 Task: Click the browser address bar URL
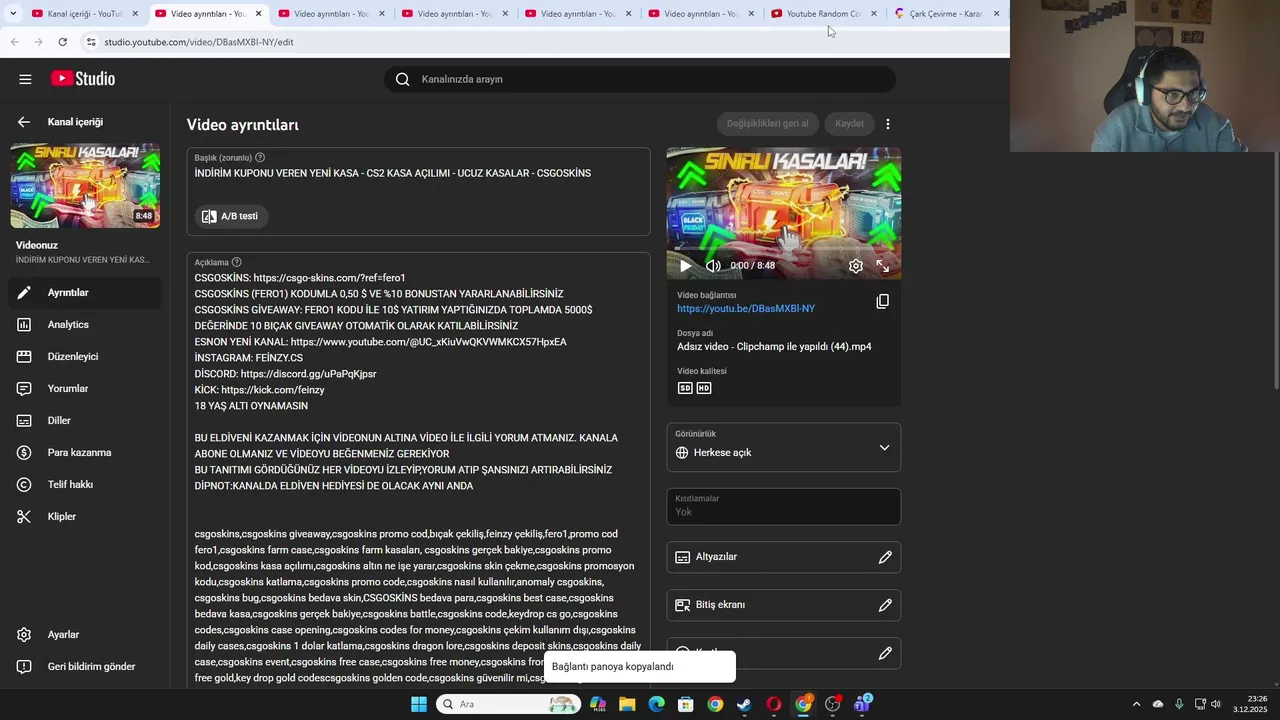[199, 42]
